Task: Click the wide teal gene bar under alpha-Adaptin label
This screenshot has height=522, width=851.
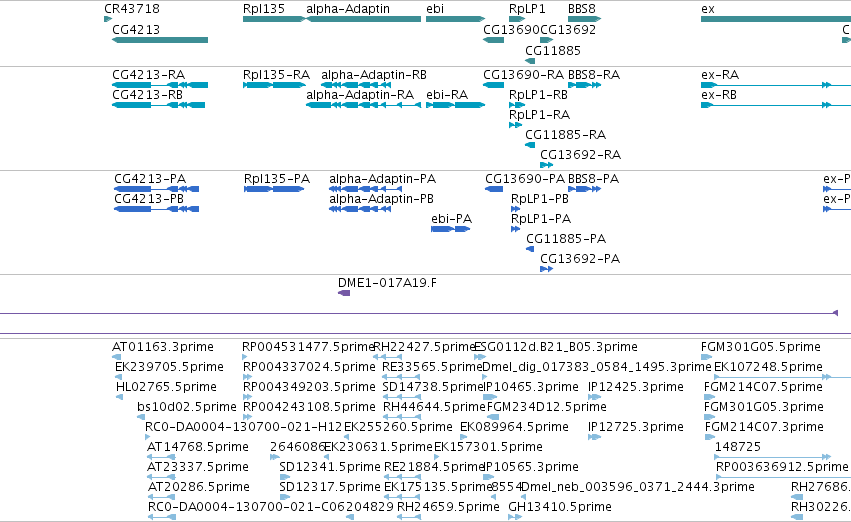Action: [364, 19]
